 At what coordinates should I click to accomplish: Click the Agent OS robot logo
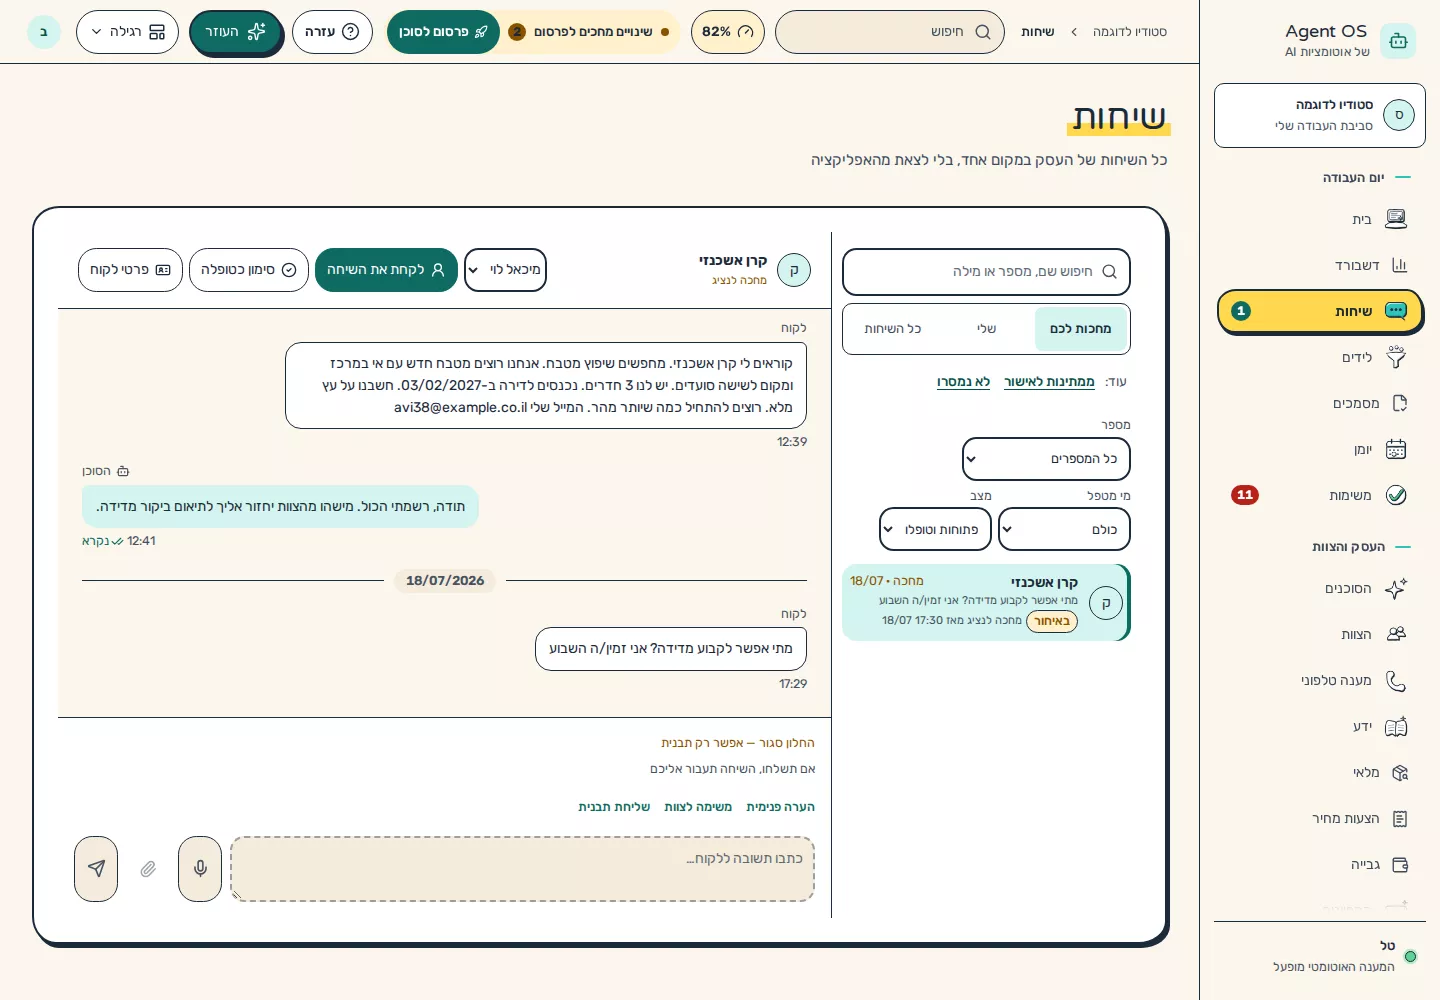pyautogui.click(x=1398, y=41)
